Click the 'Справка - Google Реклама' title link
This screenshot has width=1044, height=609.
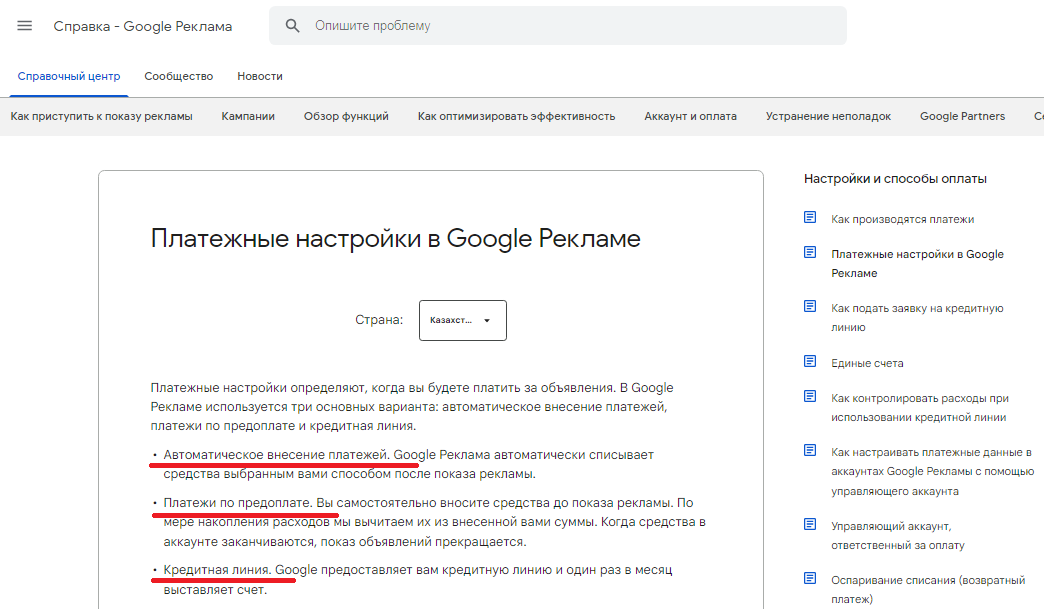point(142,27)
